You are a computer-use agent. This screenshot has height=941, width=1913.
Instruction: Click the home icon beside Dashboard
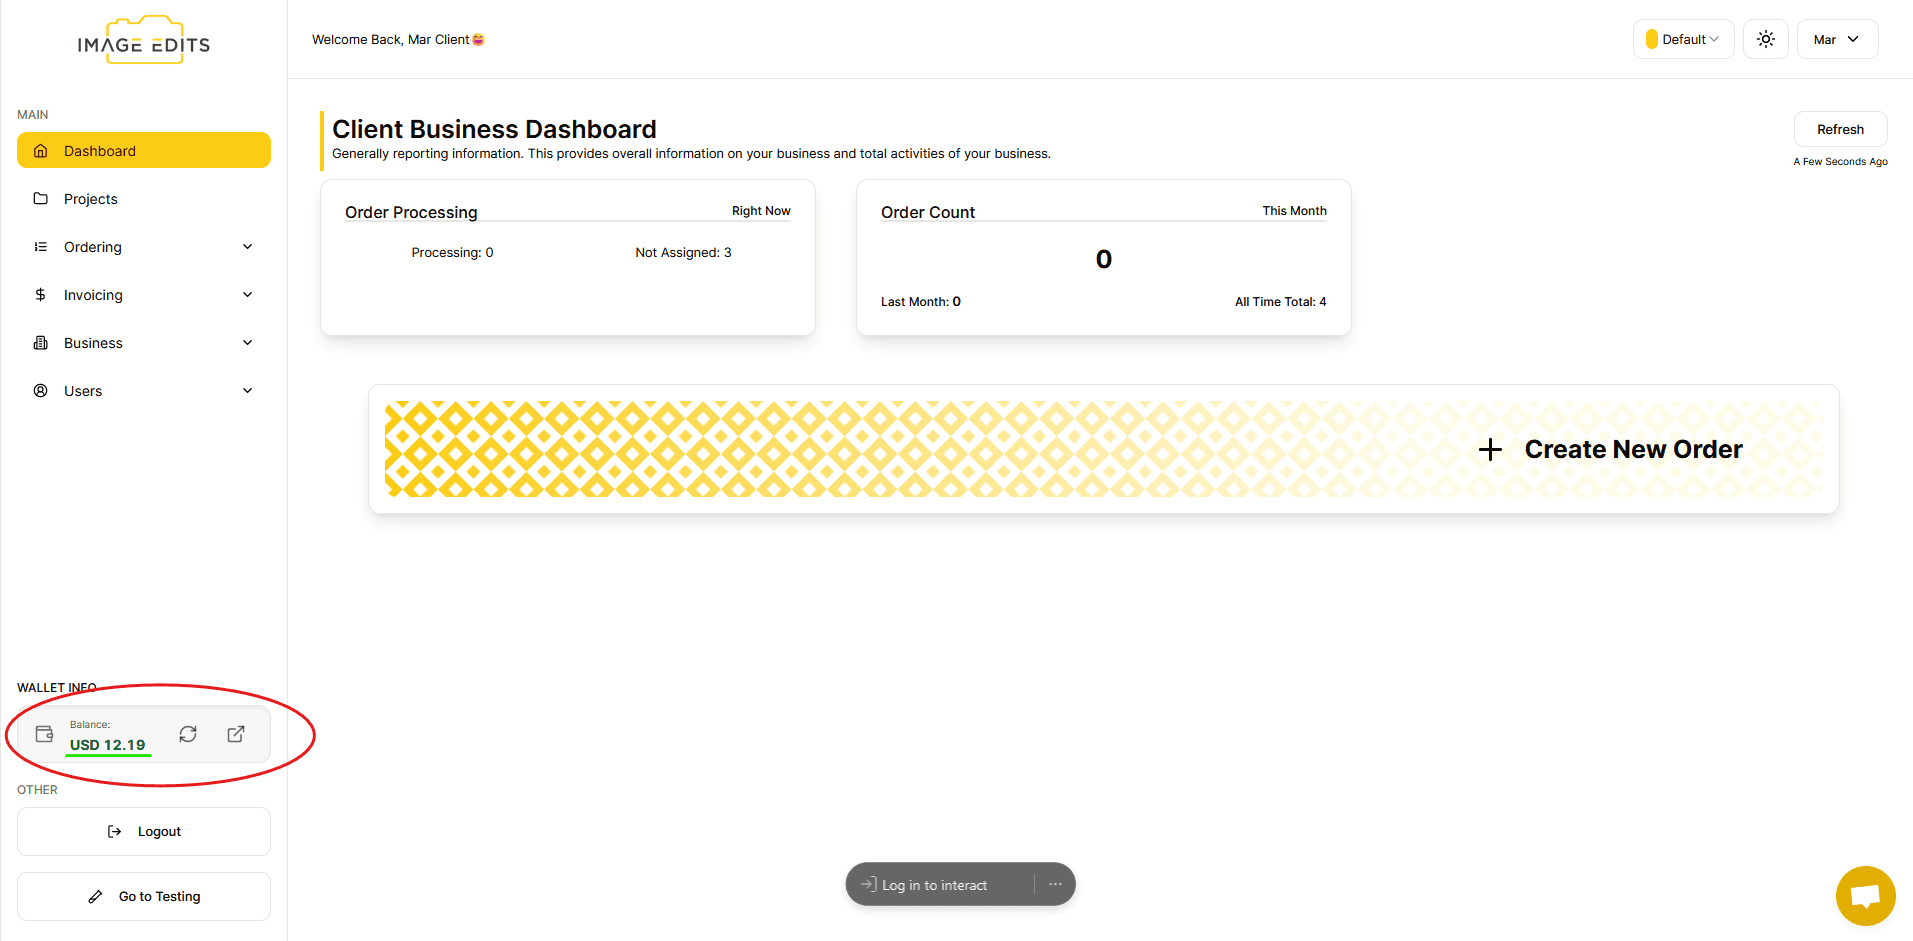[40, 150]
